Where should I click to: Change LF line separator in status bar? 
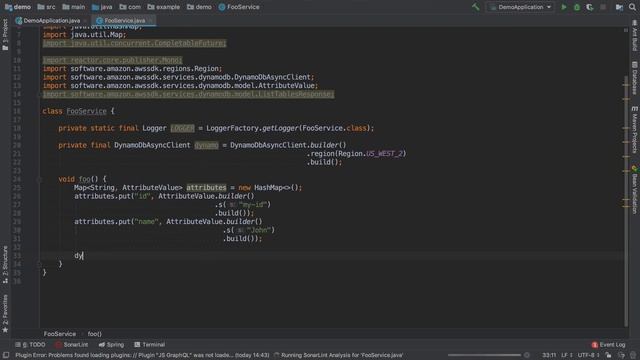tap(567, 356)
